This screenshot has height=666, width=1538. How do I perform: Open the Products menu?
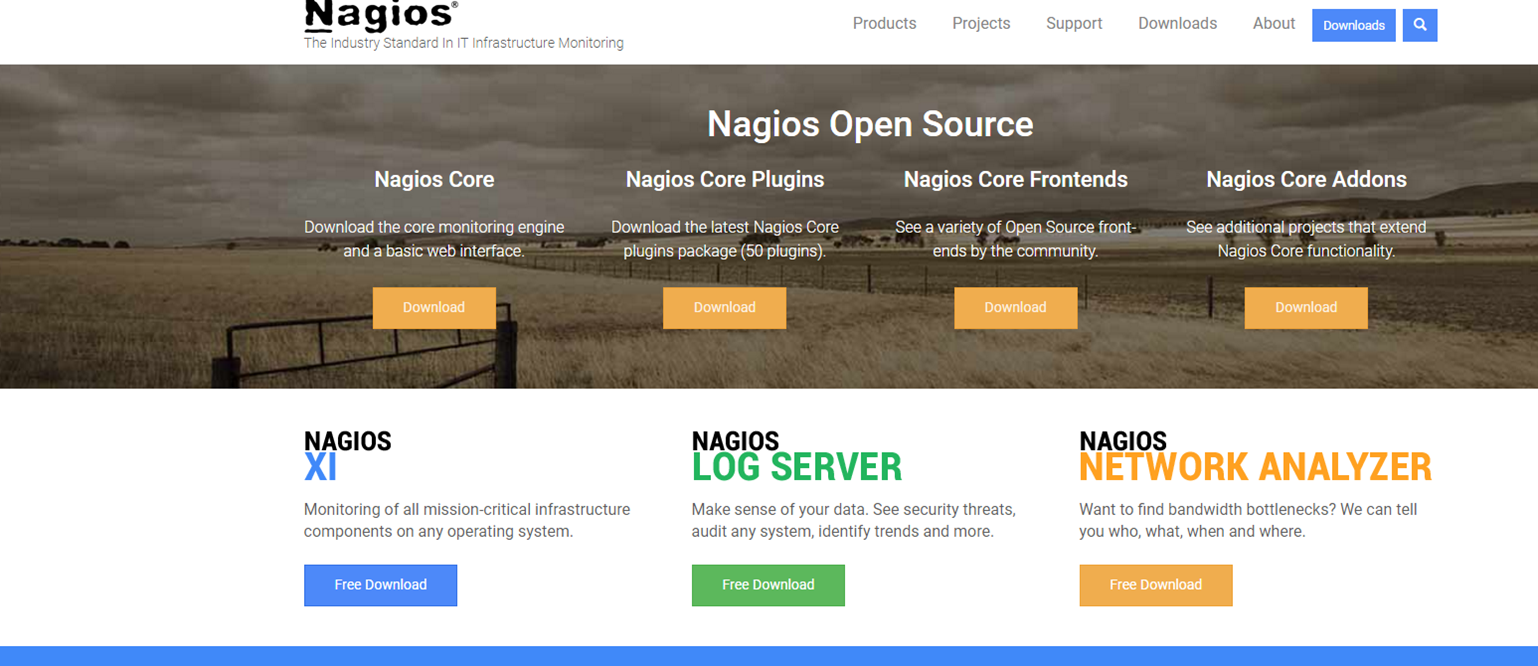click(884, 23)
